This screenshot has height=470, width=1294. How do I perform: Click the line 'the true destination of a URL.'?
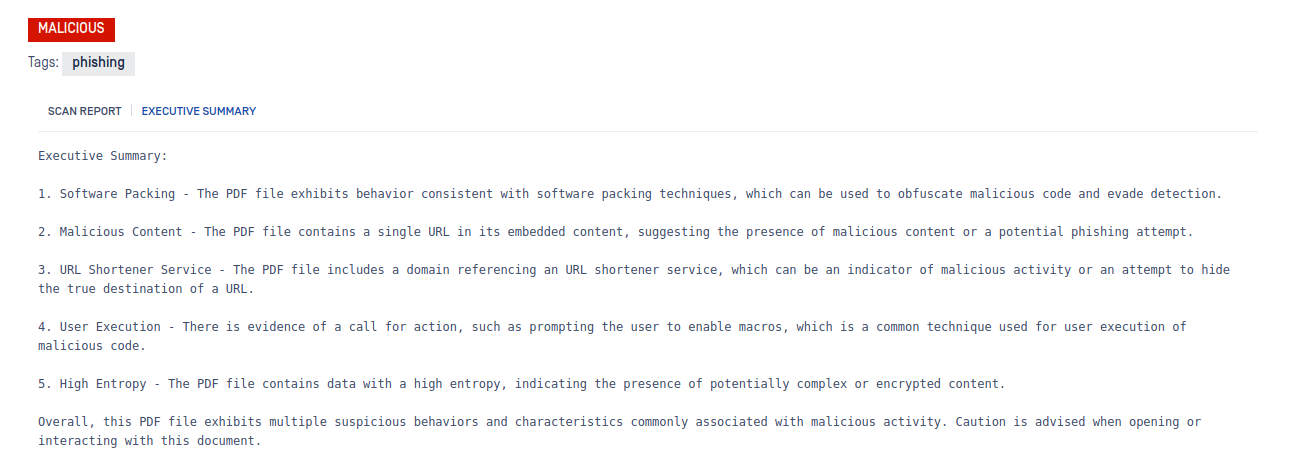146,289
